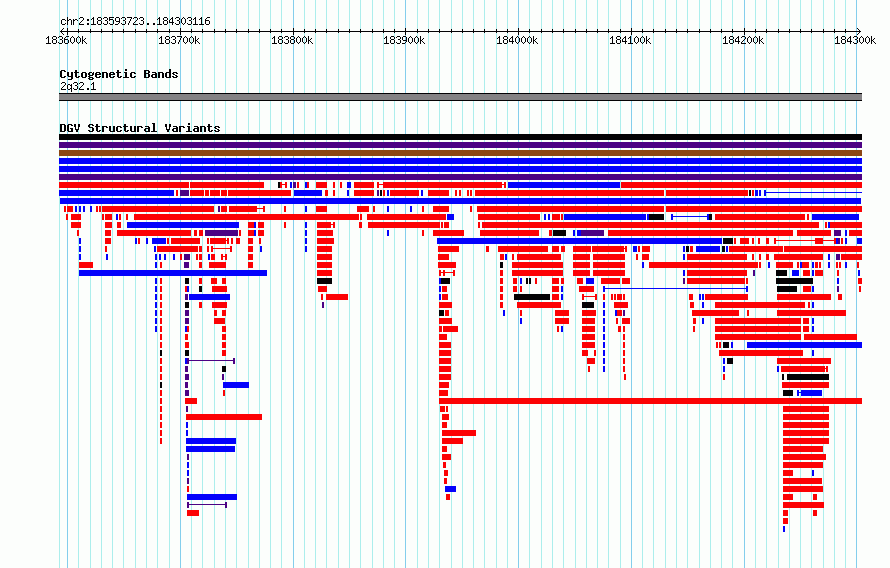890x568 pixels.
Task: Click the blue variant extending right to 184300k
Action: (804, 345)
